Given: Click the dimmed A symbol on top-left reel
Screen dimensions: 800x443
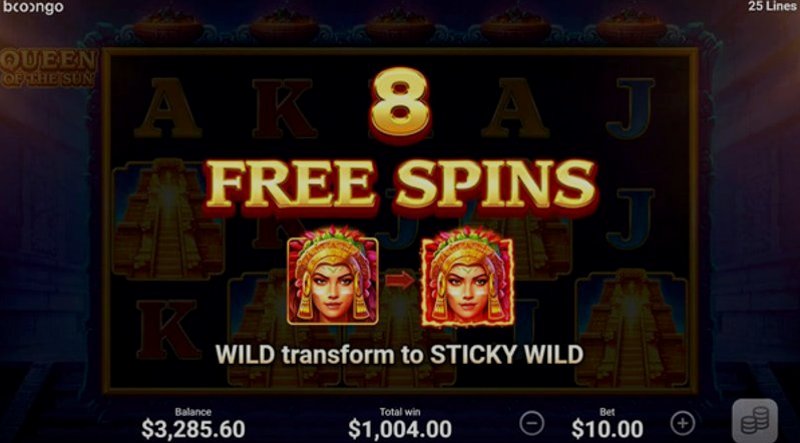Looking at the screenshot, I should pos(168,109).
